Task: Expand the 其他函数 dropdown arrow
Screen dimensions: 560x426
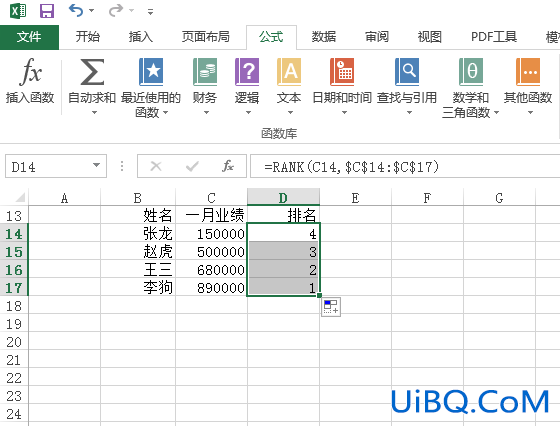Action: (x=530, y=113)
